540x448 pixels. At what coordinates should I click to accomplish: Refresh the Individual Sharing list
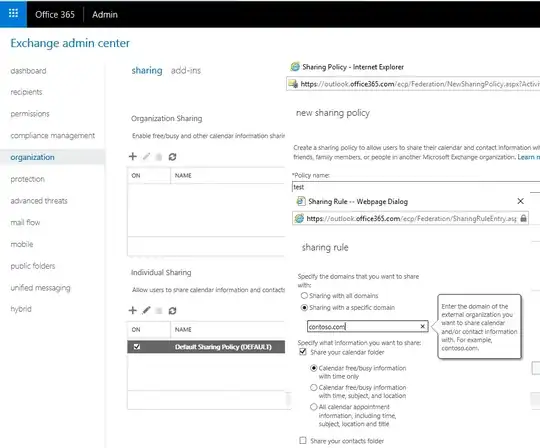pyautogui.click(x=172, y=311)
